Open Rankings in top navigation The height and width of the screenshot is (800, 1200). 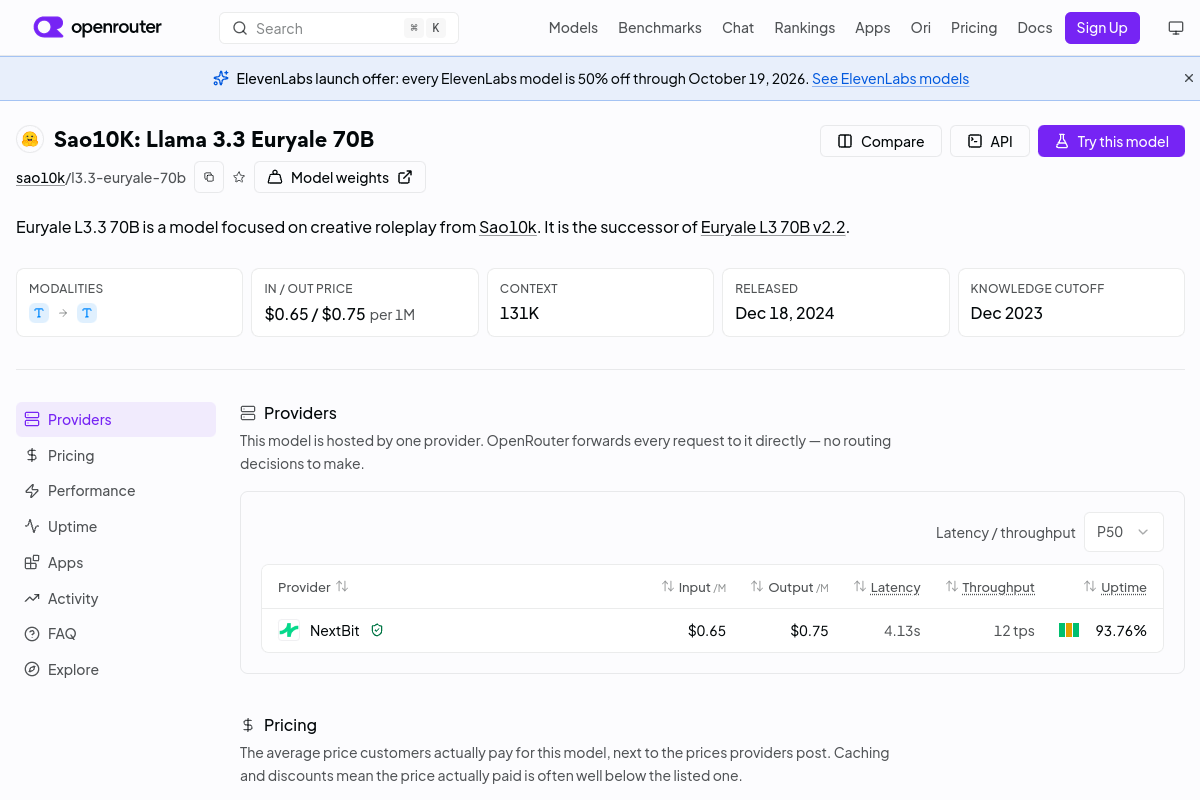pyautogui.click(x=804, y=28)
